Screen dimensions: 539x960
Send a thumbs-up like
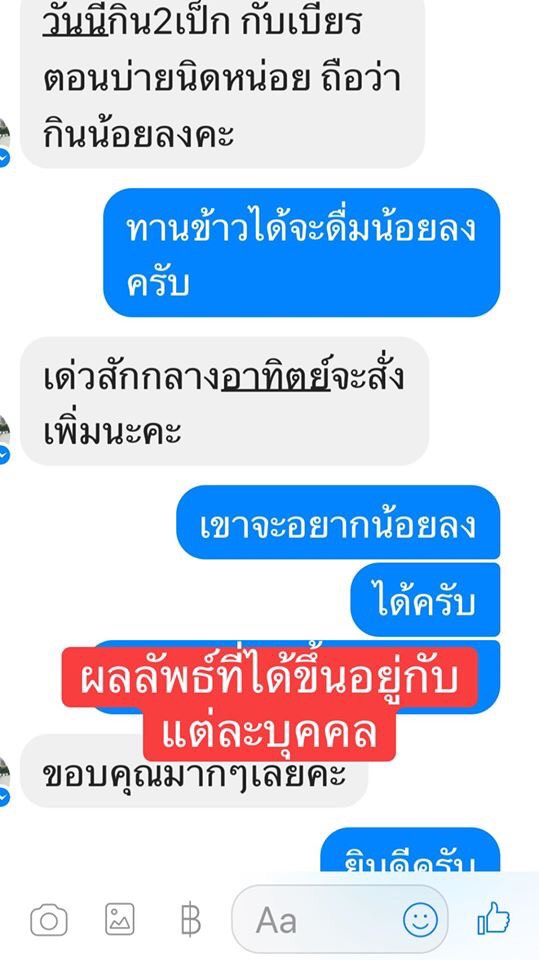pyautogui.click(x=494, y=918)
